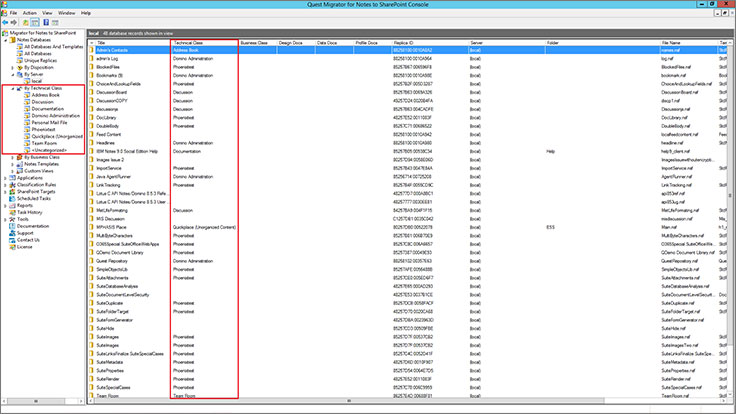Sort by the File Name column header

click(x=689, y=43)
